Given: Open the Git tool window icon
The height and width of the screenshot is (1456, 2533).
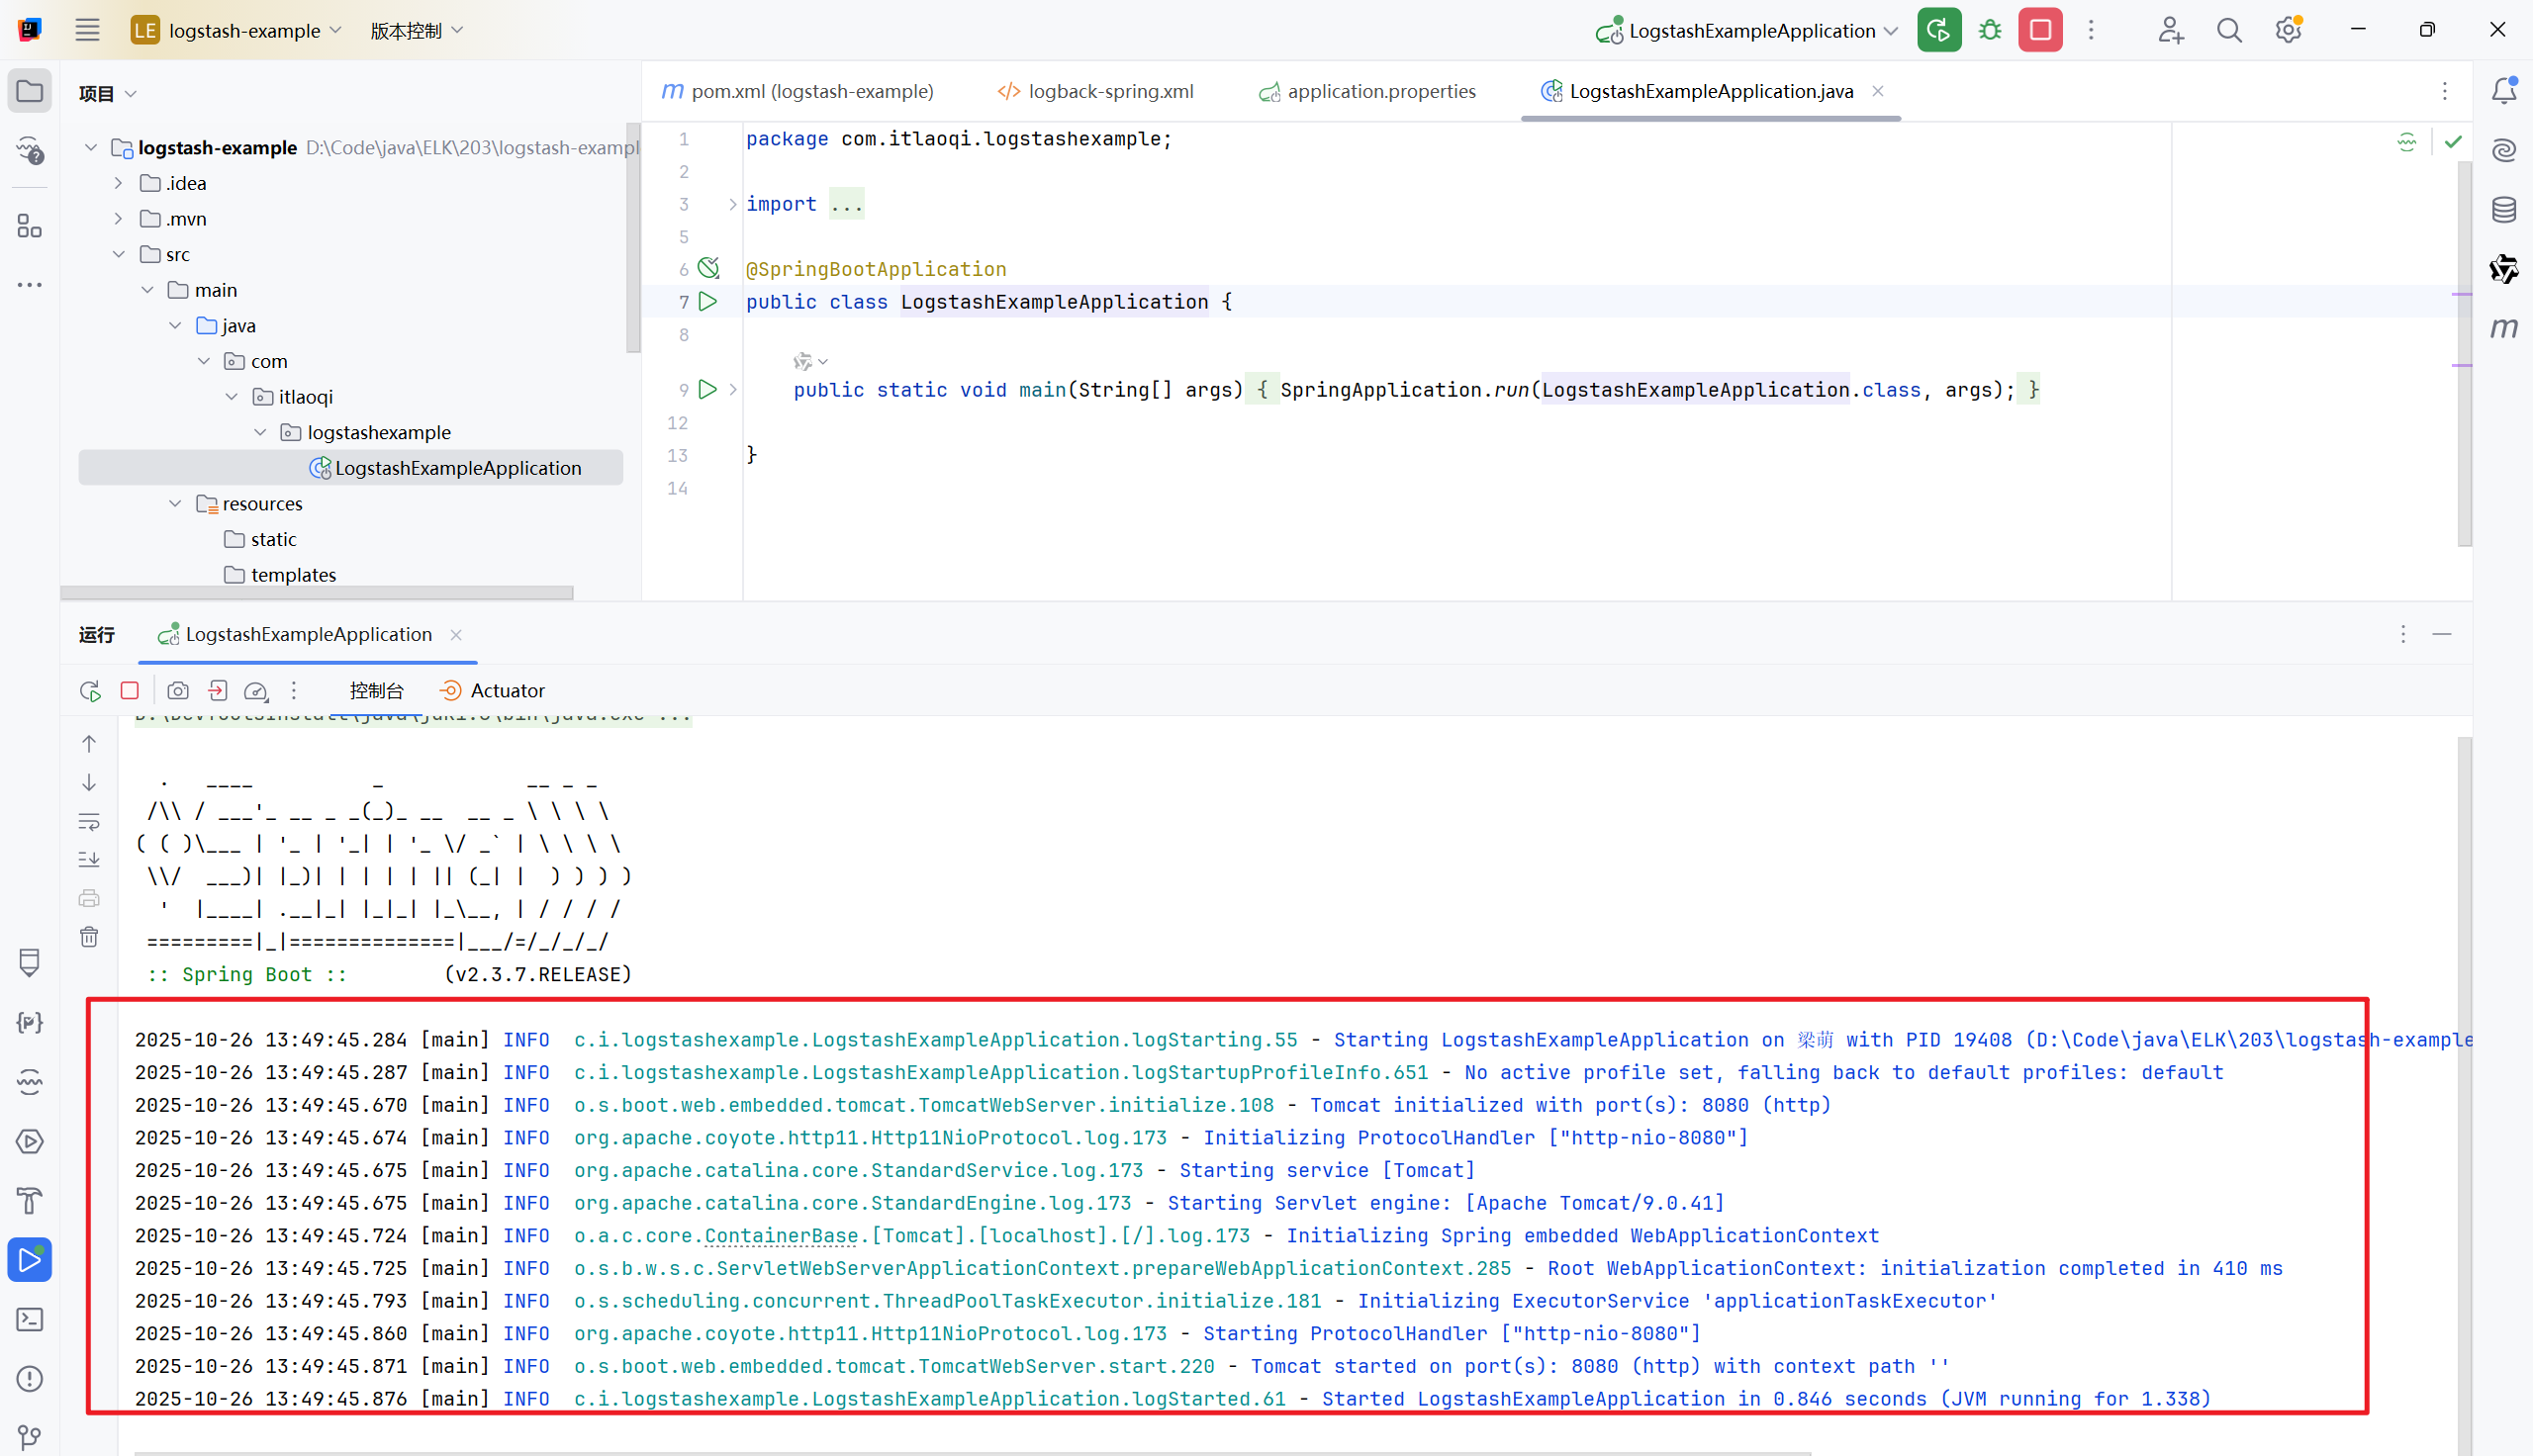Looking at the screenshot, I should click(30, 1437).
